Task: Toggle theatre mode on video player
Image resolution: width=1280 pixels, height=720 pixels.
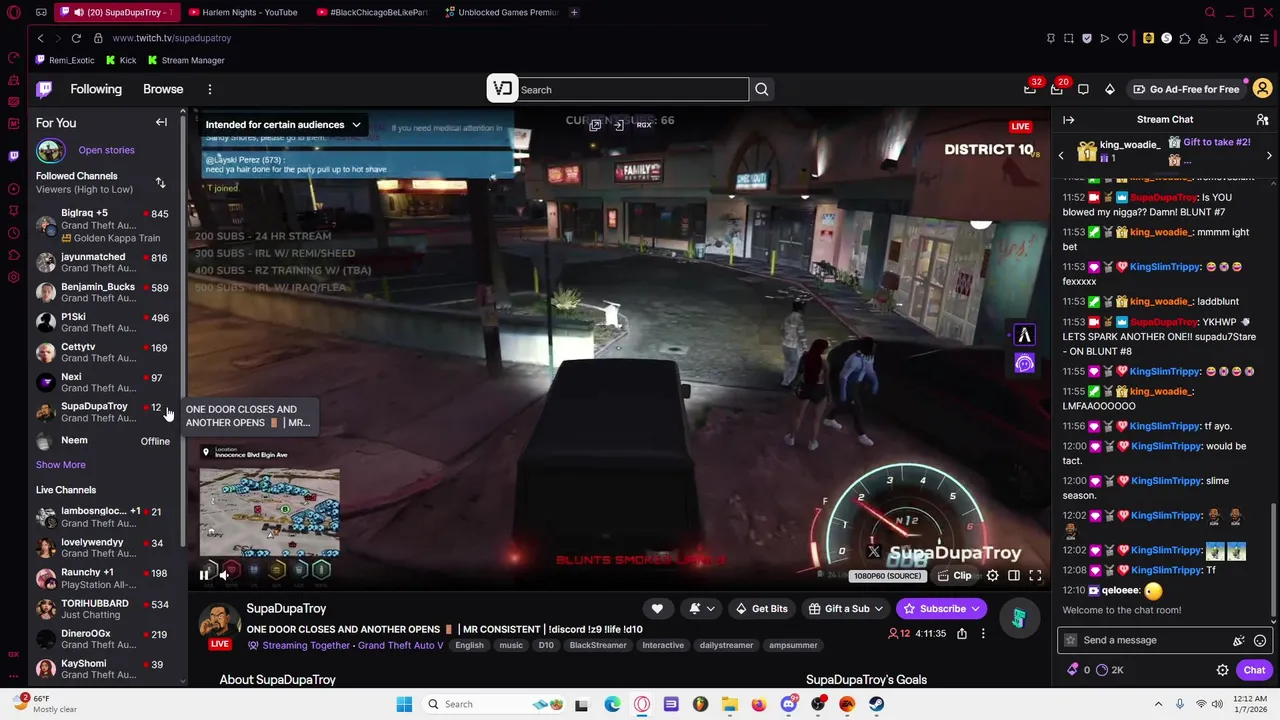Action: pos(1014,575)
